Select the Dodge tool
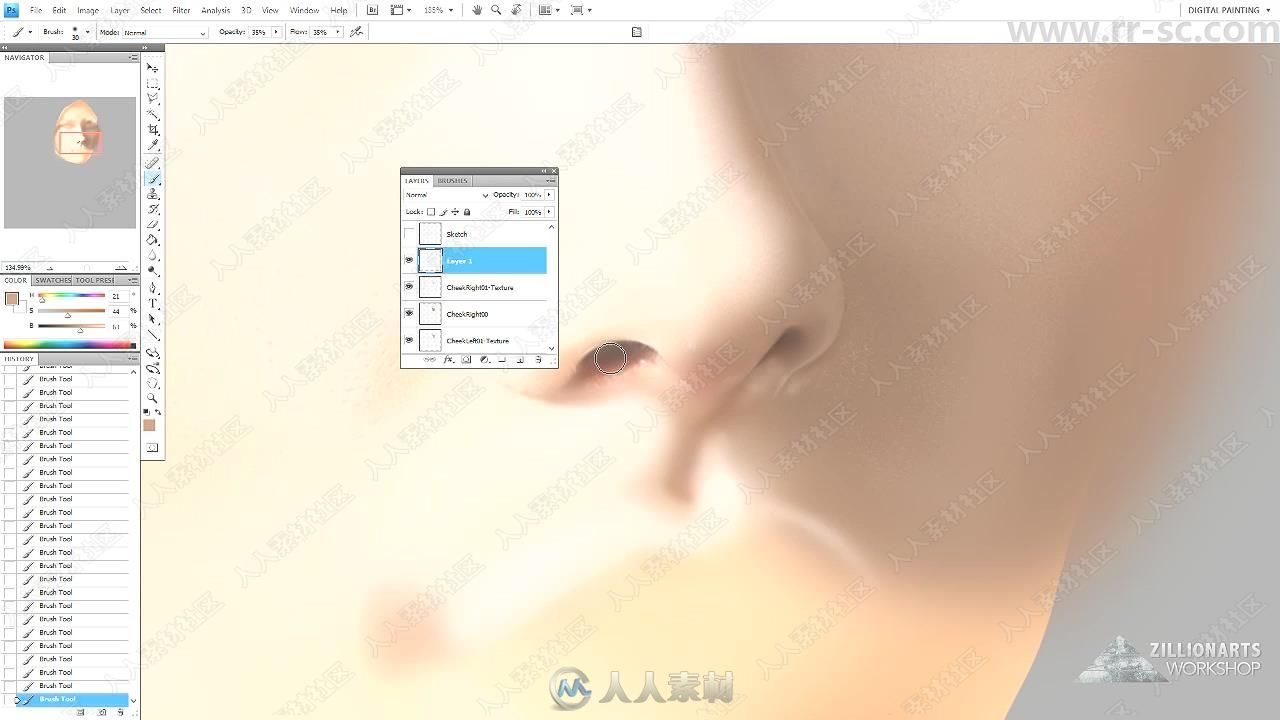This screenshot has height=720, width=1280. (x=153, y=271)
